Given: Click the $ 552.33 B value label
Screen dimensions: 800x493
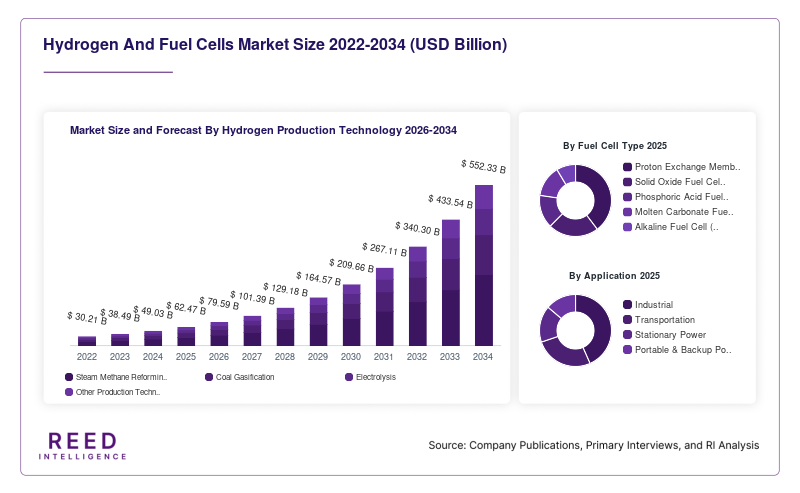Looking at the screenshot, I should (x=483, y=166).
